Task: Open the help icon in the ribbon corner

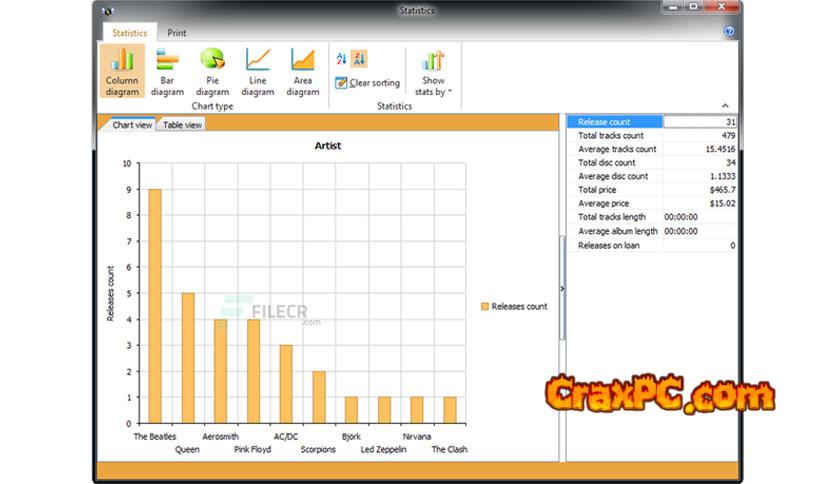Action: click(729, 31)
